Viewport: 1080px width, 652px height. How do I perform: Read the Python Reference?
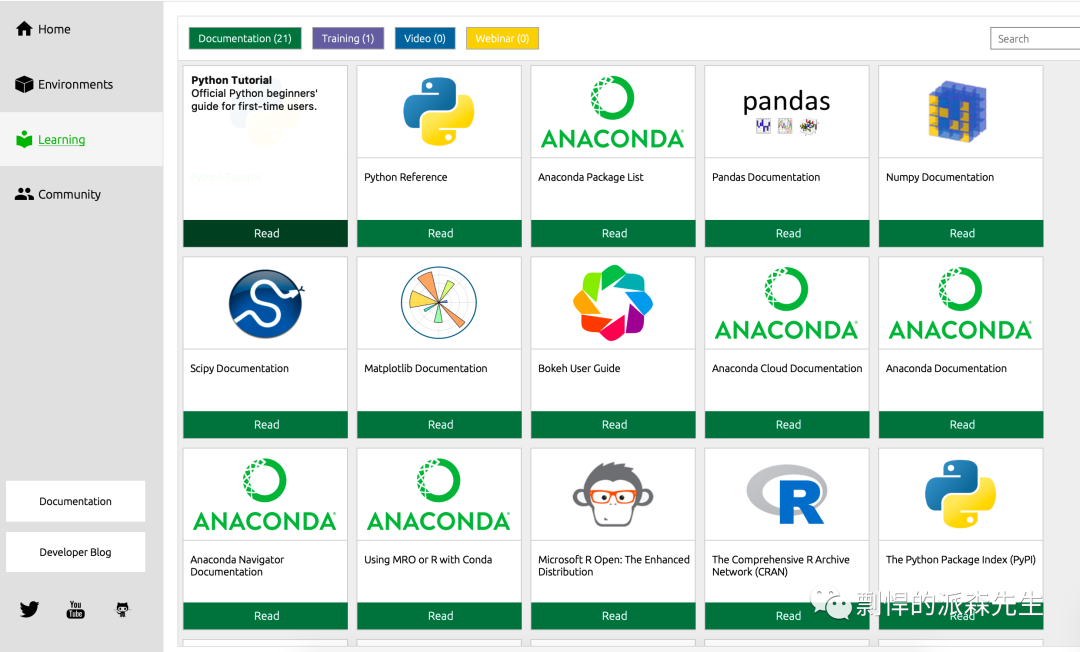(x=439, y=233)
